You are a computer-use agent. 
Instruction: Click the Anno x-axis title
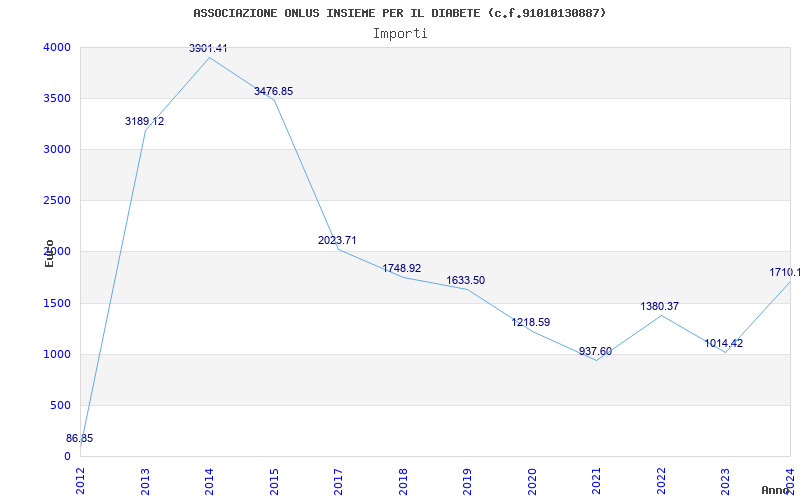point(776,490)
